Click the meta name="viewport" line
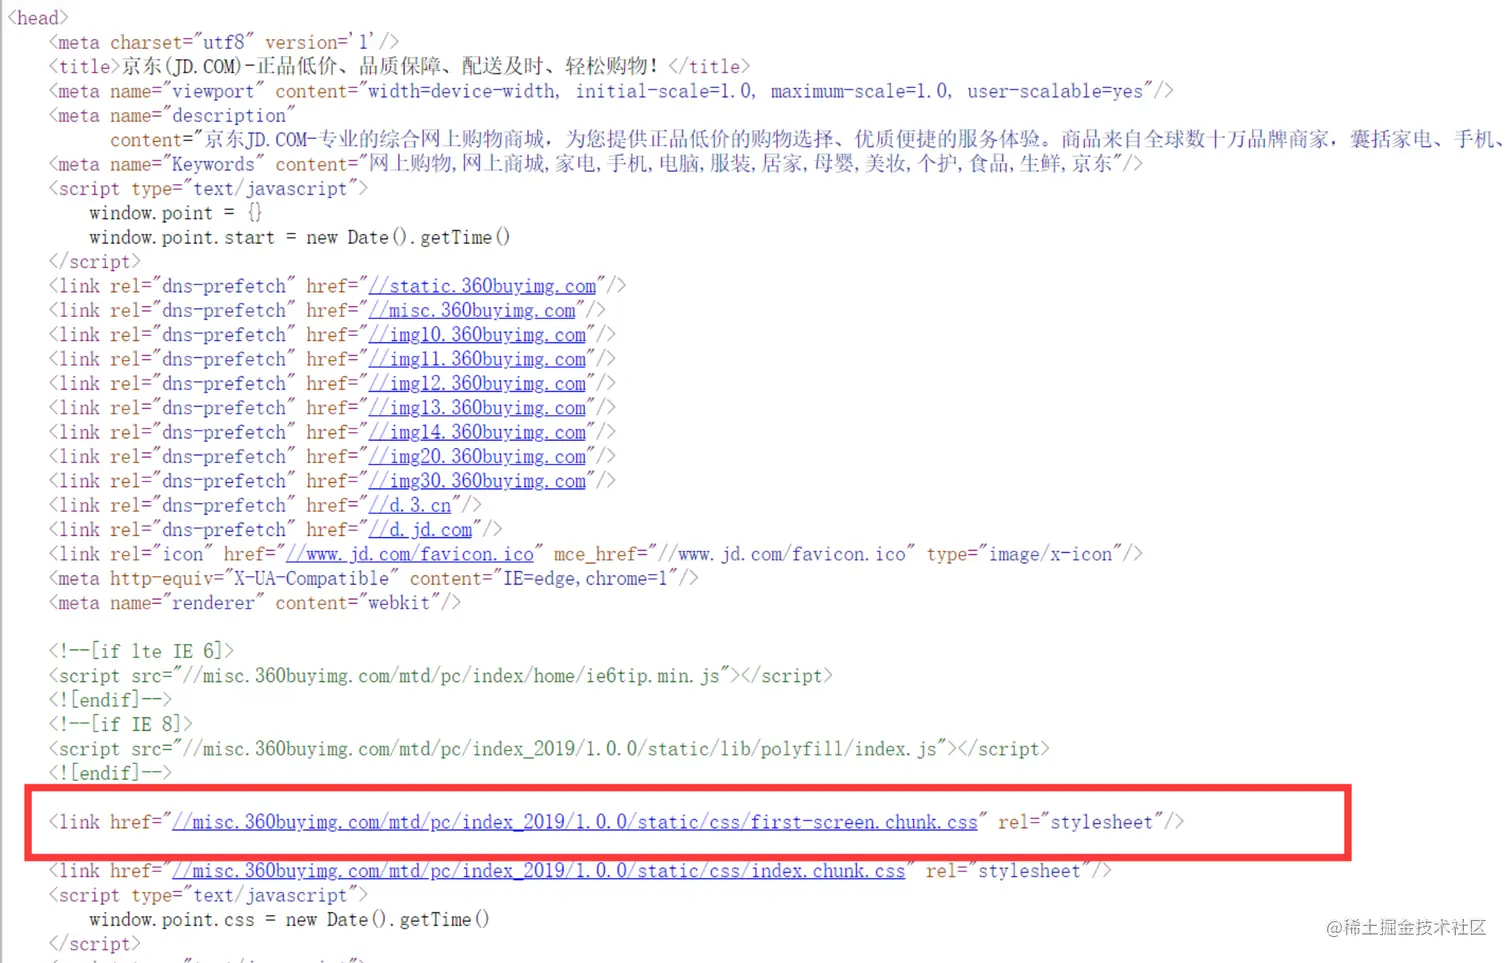This screenshot has height=963, width=1512. 611,91
